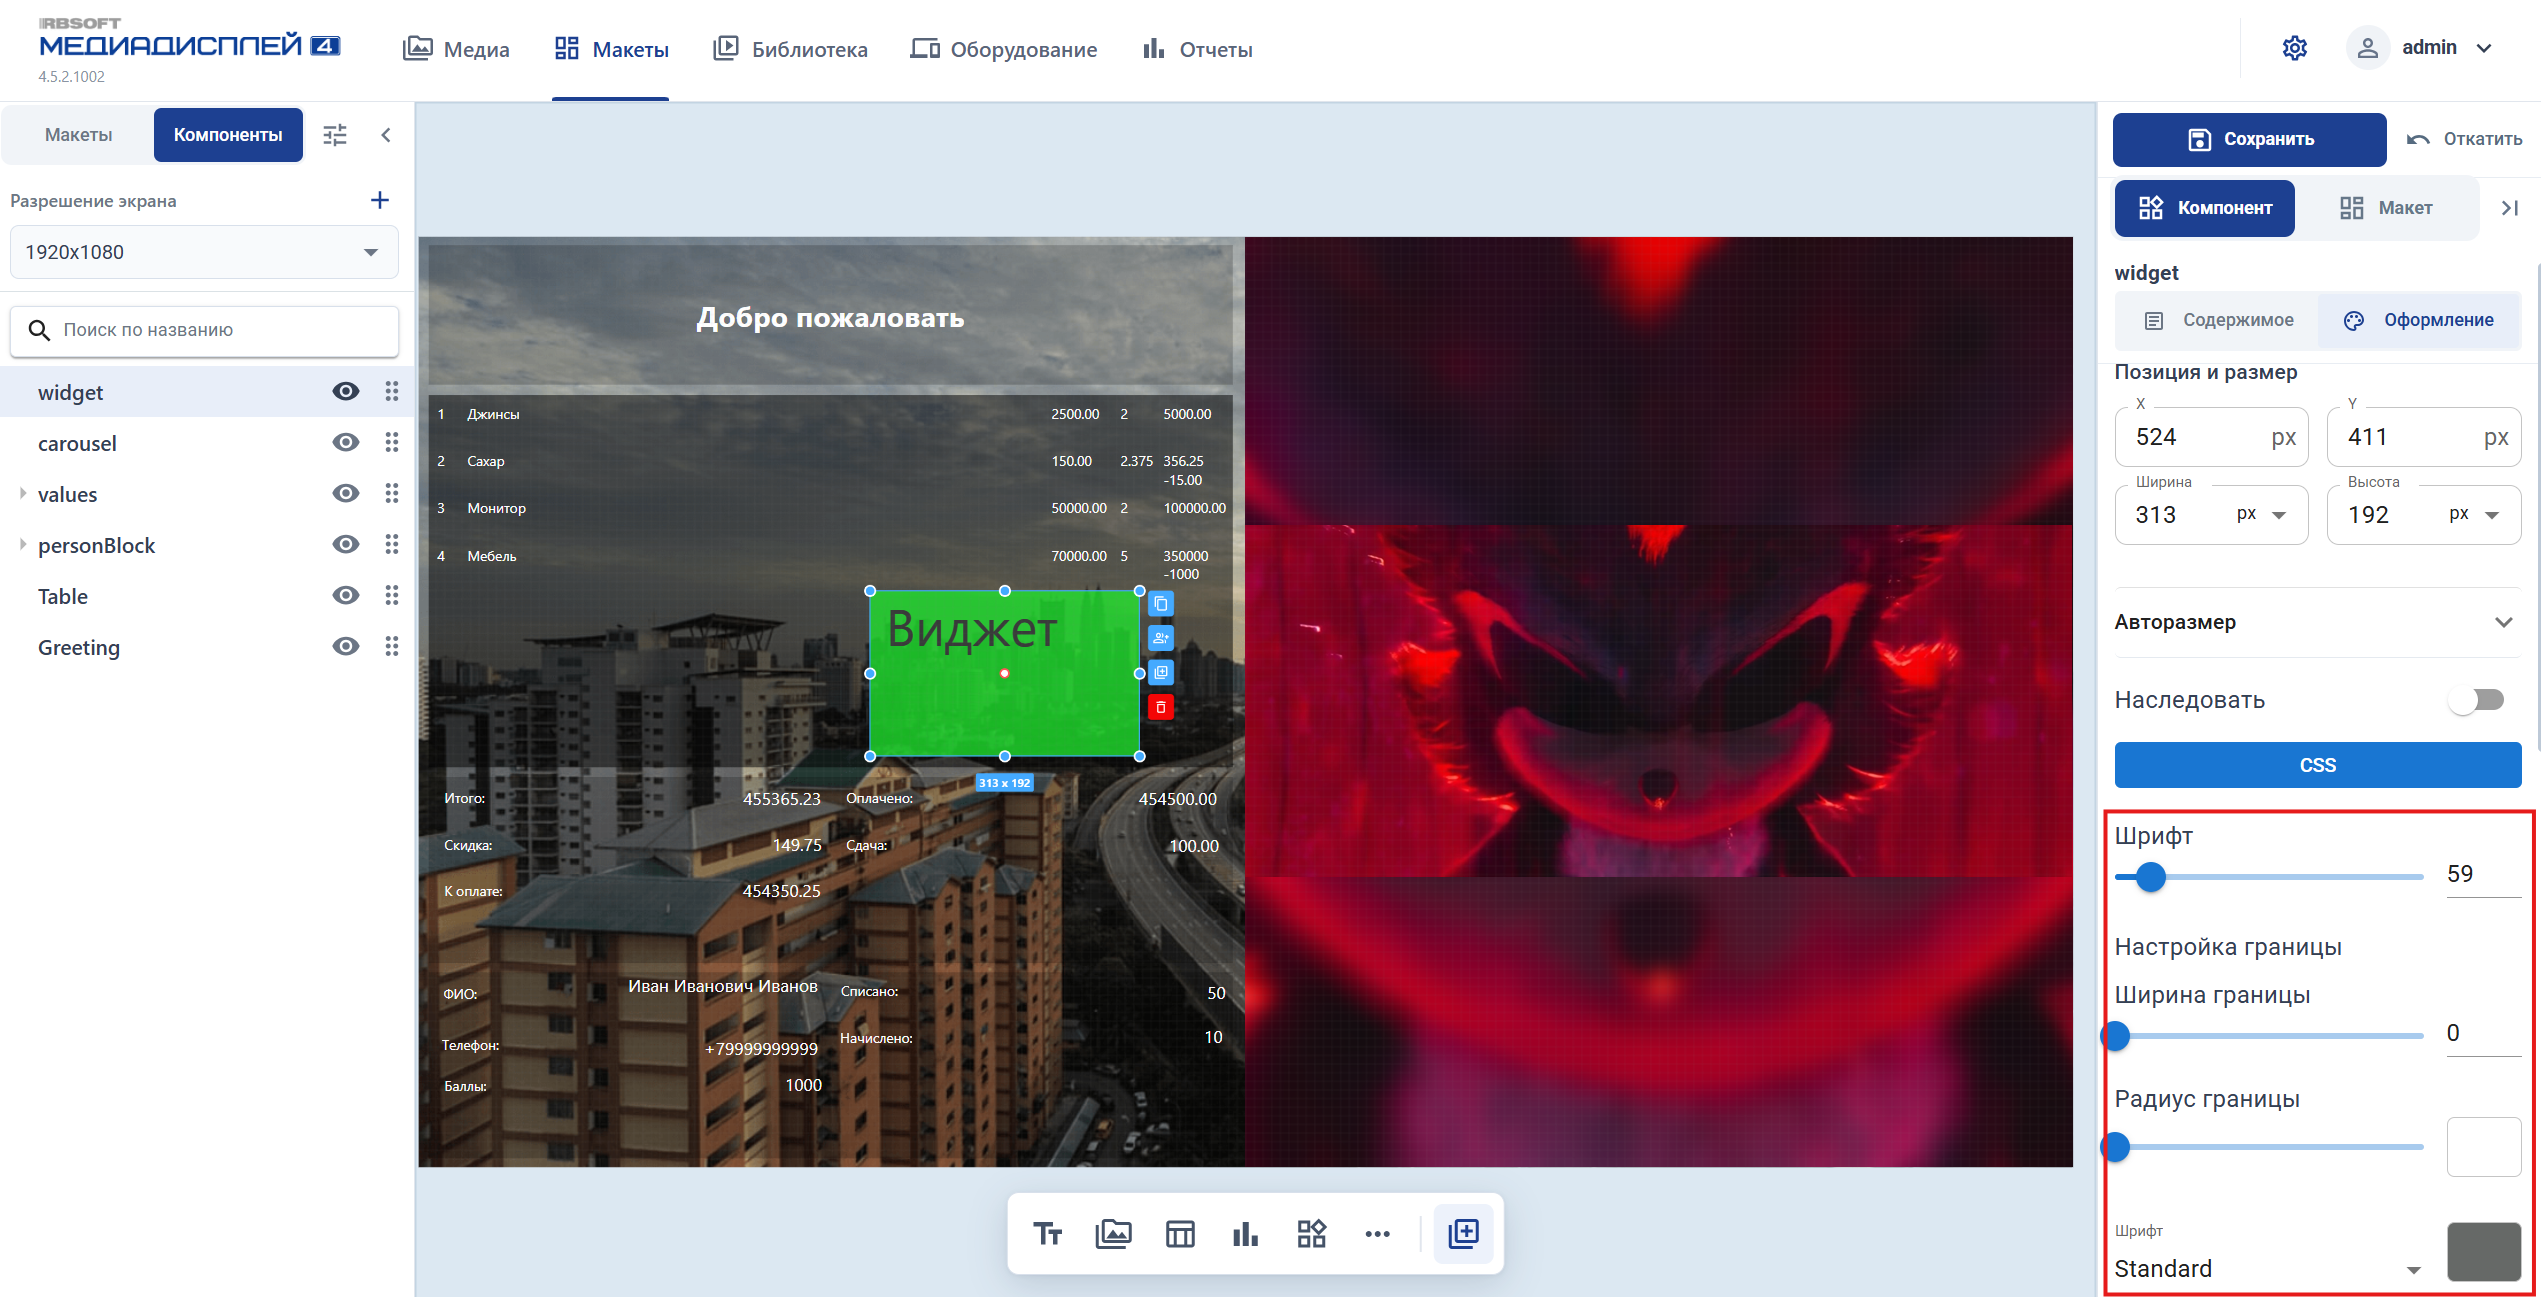The width and height of the screenshot is (2541, 1297).
Task: Toggle personBlock component visibility
Action: 346,544
